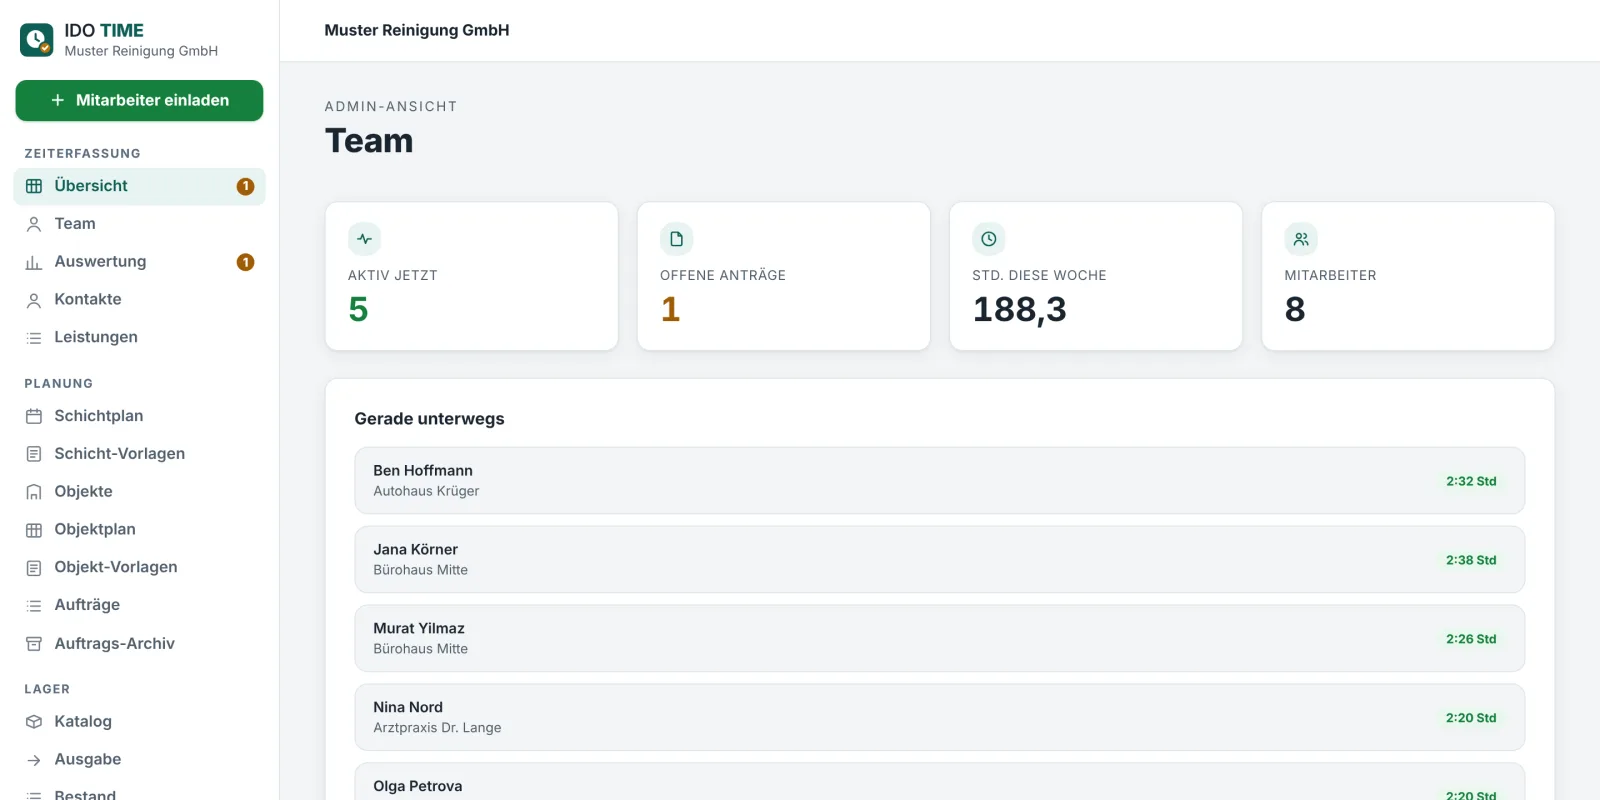Select the Nina Nord row

click(939, 718)
